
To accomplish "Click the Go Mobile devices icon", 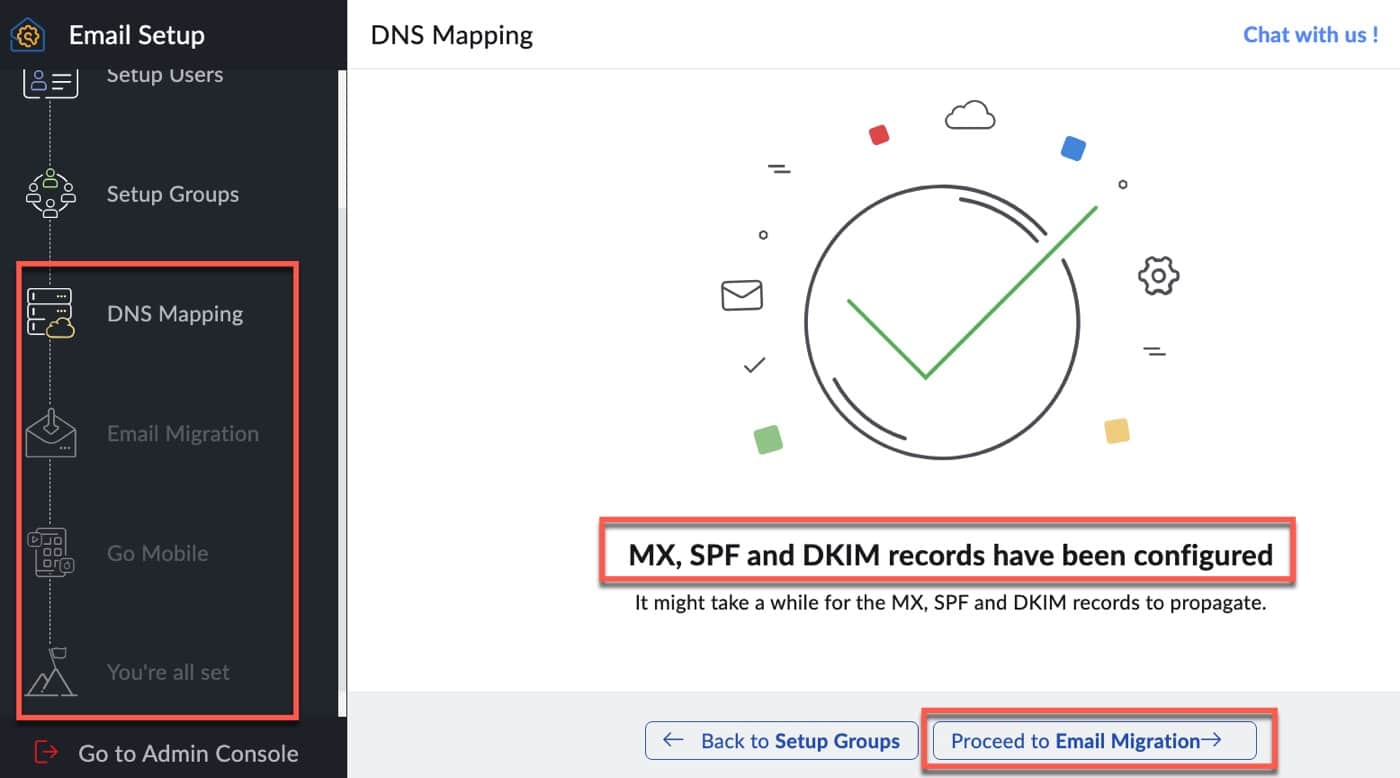I will coord(50,553).
